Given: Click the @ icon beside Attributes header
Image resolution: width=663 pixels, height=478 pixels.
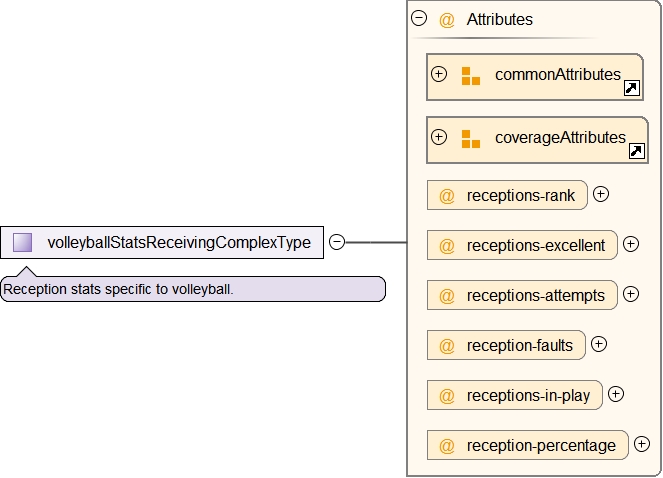Looking at the screenshot, I should click(x=447, y=19).
